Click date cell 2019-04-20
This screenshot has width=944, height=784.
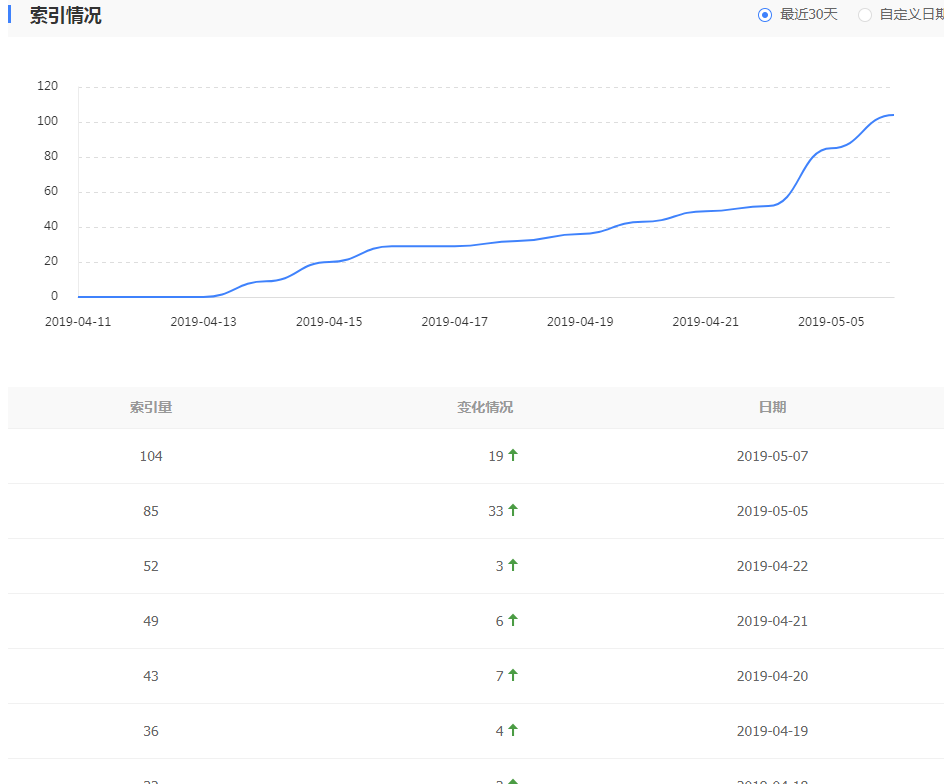(772, 676)
